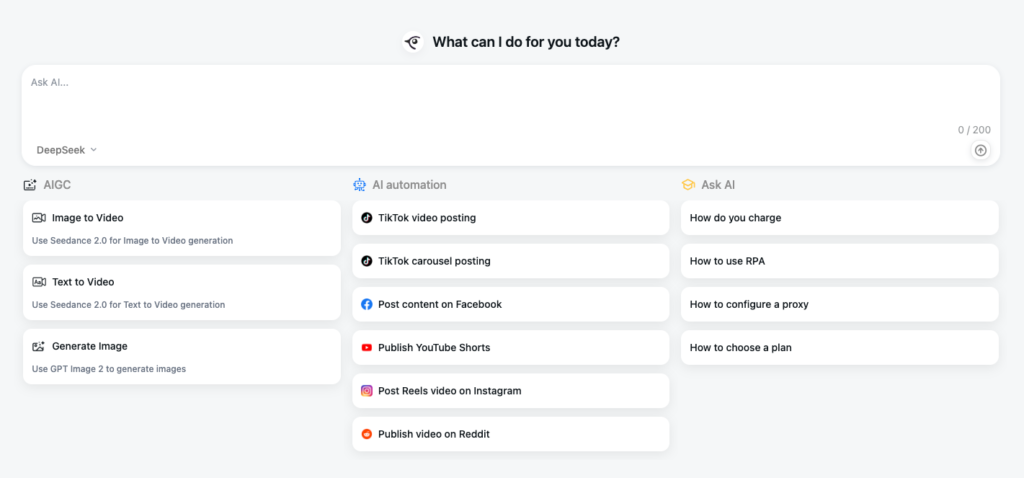Click the send arrow icon in prompt box
1024x478 pixels.
tap(980, 150)
